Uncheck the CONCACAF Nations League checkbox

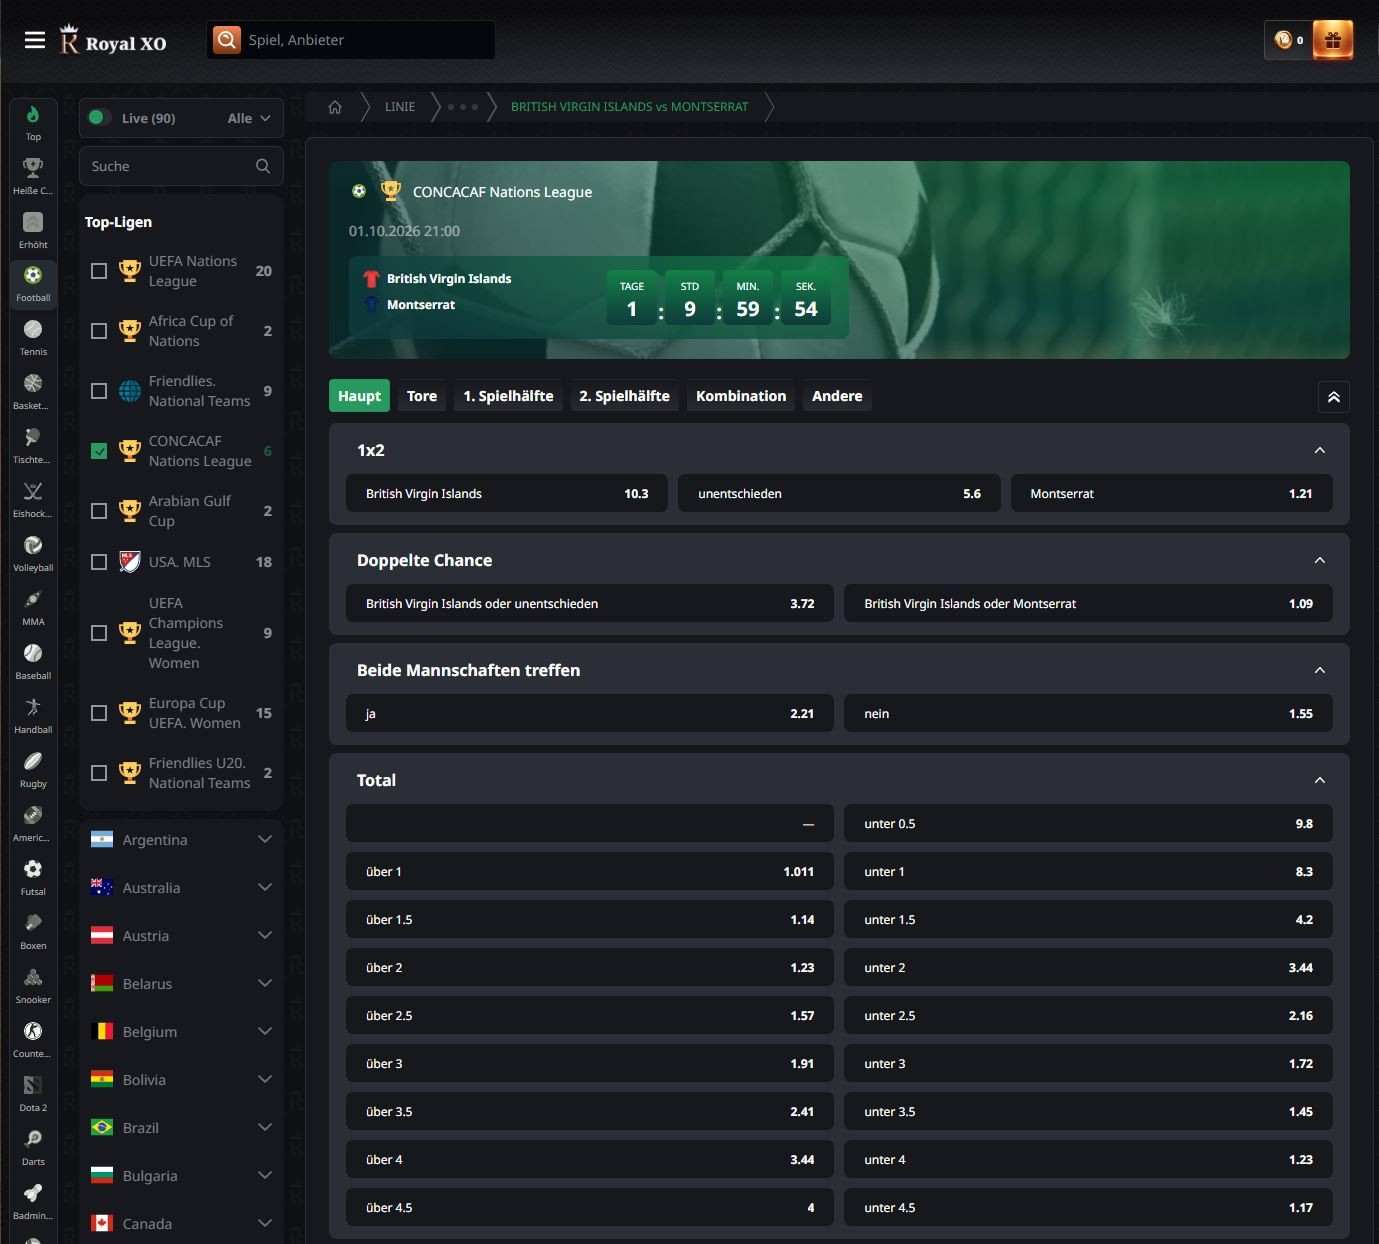(x=99, y=451)
